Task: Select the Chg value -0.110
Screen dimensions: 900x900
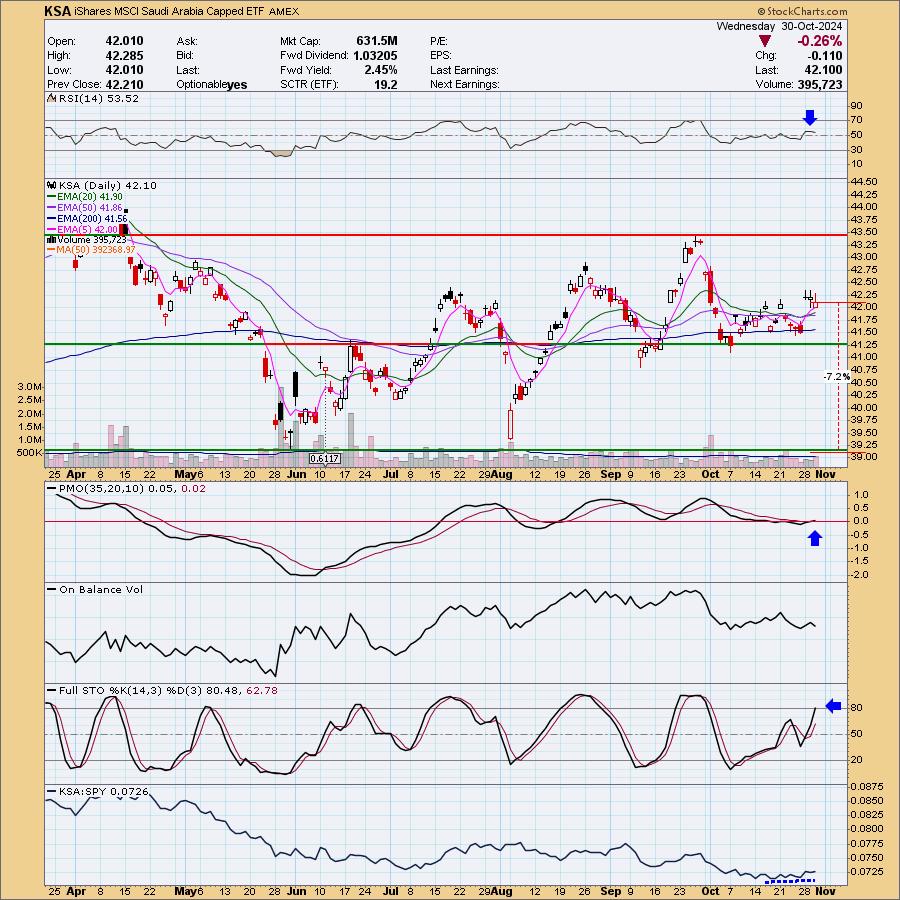Action: pos(824,56)
